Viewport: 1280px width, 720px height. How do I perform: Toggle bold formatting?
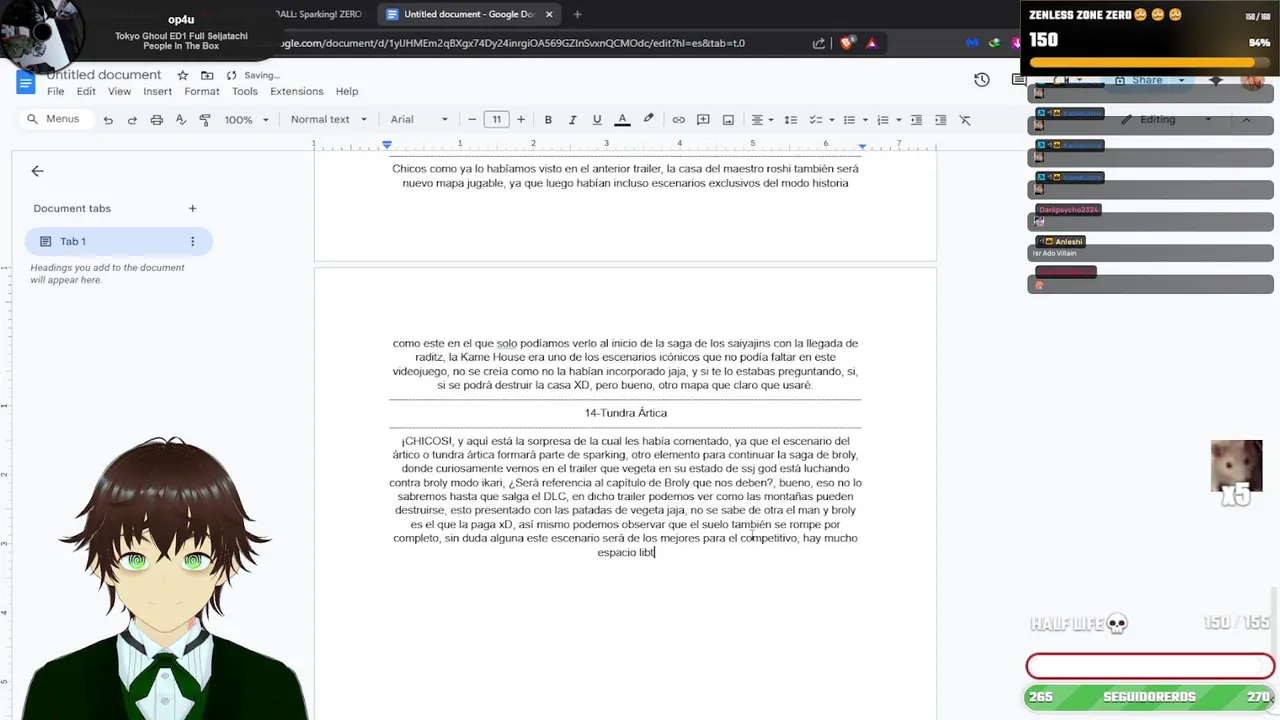pyautogui.click(x=548, y=120)
